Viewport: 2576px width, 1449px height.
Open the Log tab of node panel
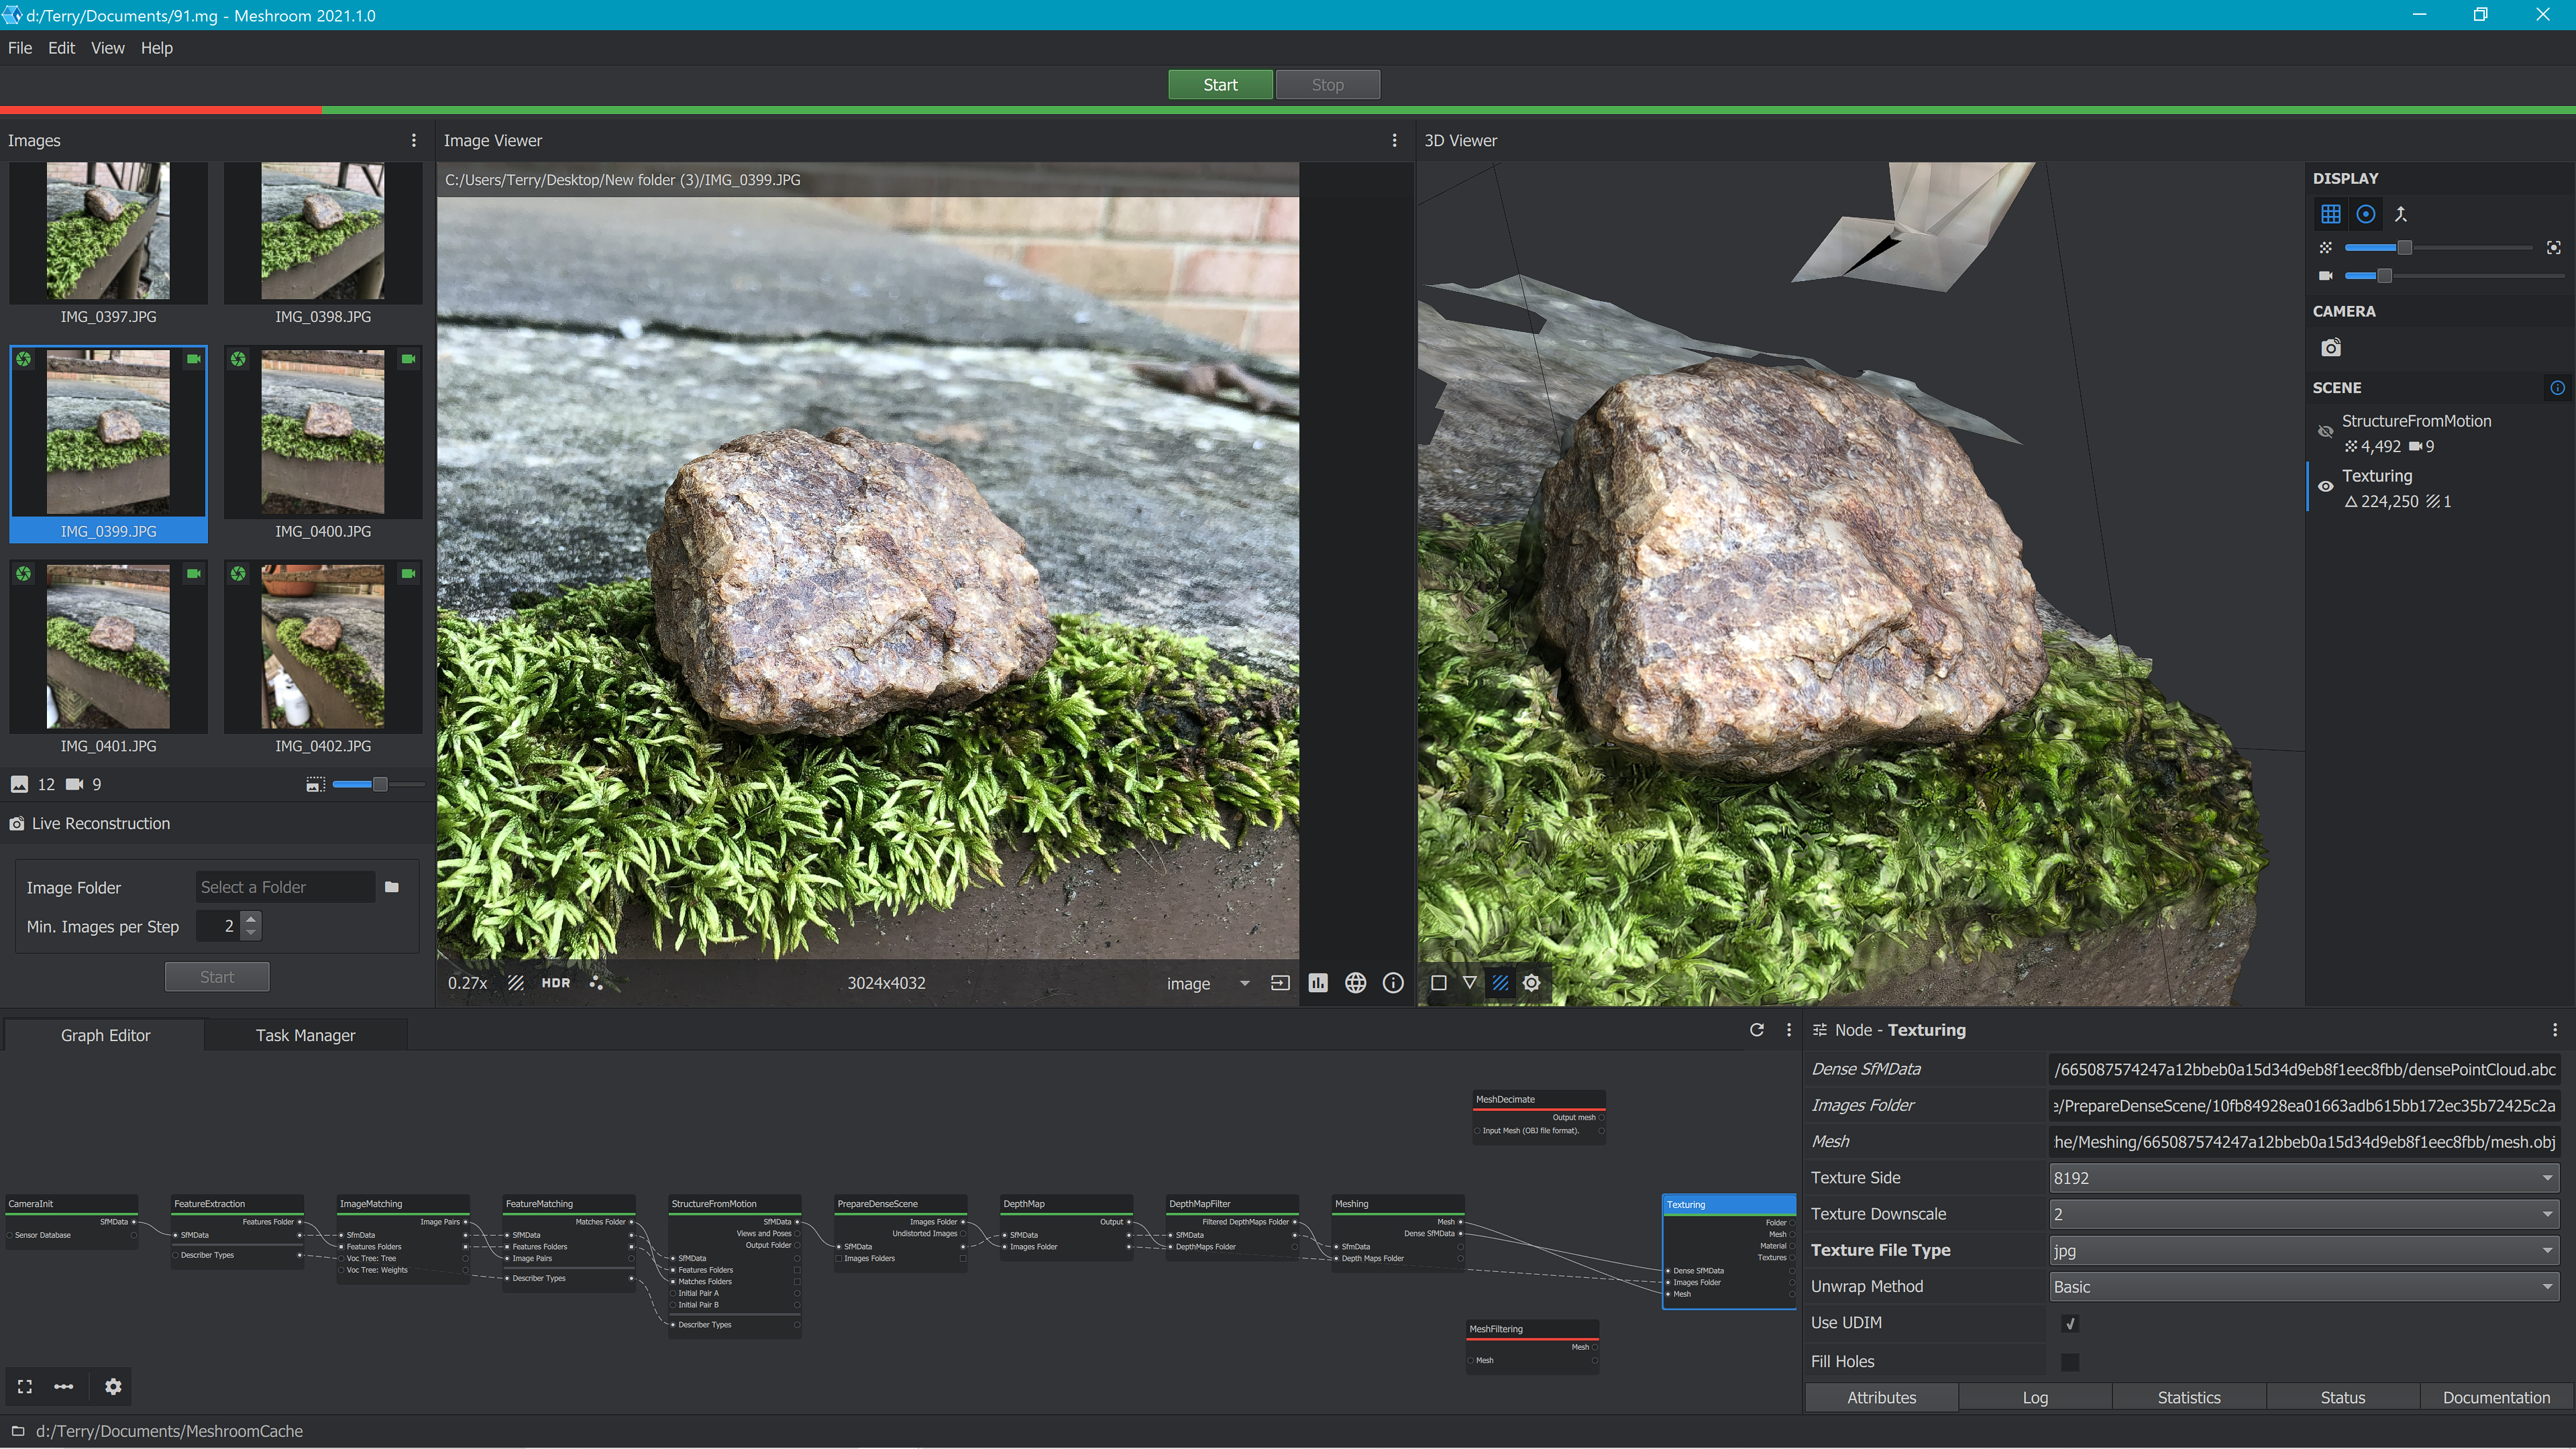2034,1398
